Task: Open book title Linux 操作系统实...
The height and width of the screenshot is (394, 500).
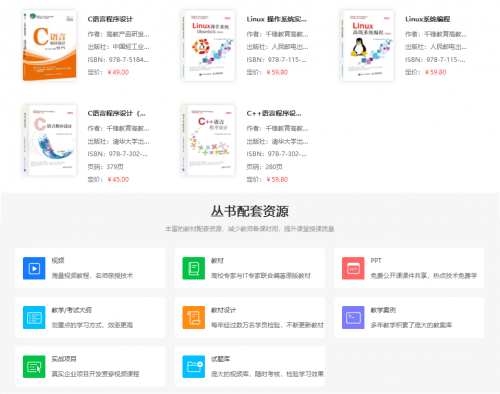Action: 276,19
